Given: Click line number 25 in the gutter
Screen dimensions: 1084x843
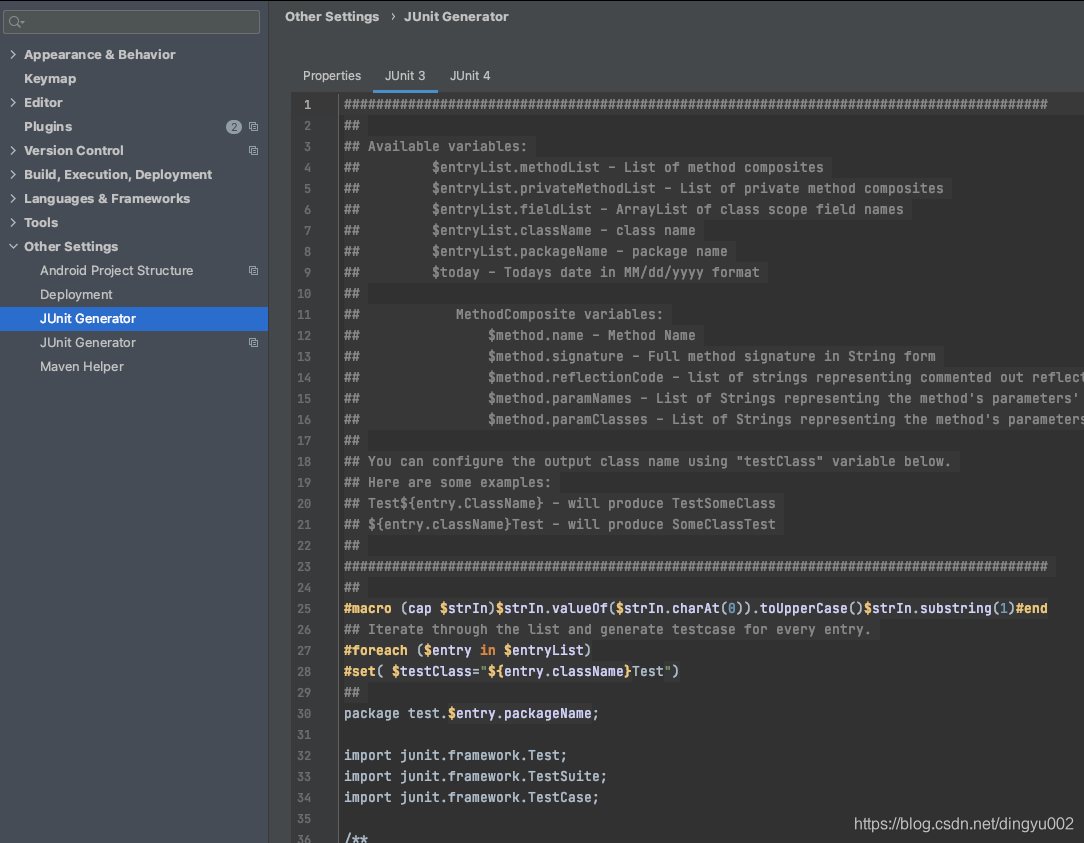Looking at the screenshot, I should 304,609.
